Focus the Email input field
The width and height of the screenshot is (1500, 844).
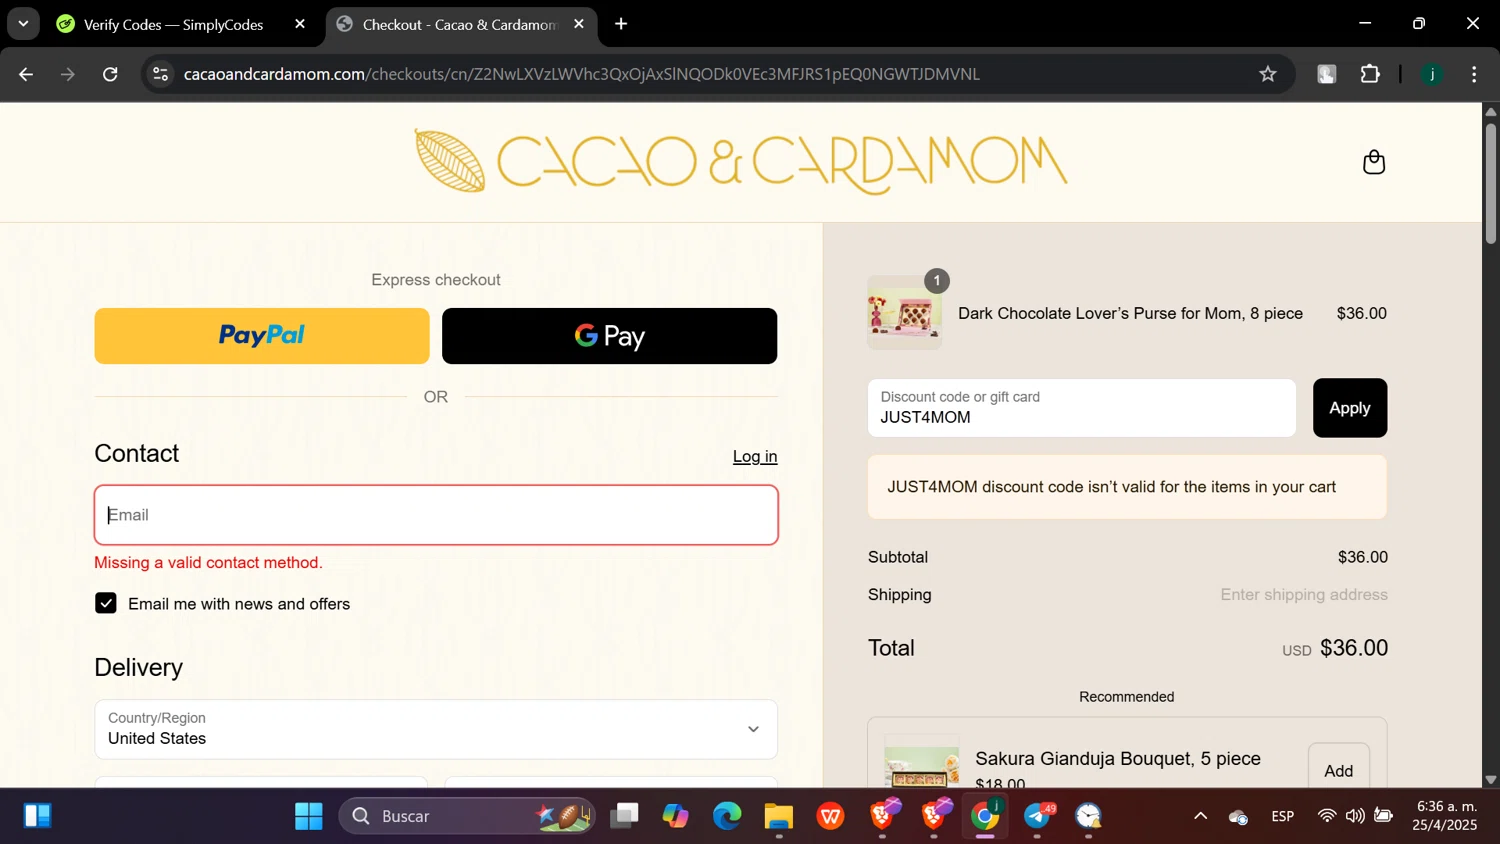(436, 515)
